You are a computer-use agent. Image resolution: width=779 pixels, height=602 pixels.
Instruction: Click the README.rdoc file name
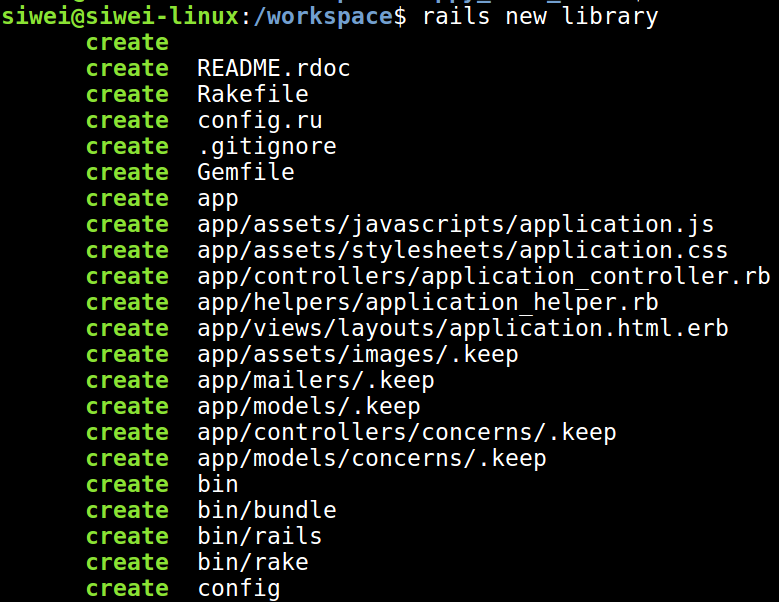click(x=274, y=69)
